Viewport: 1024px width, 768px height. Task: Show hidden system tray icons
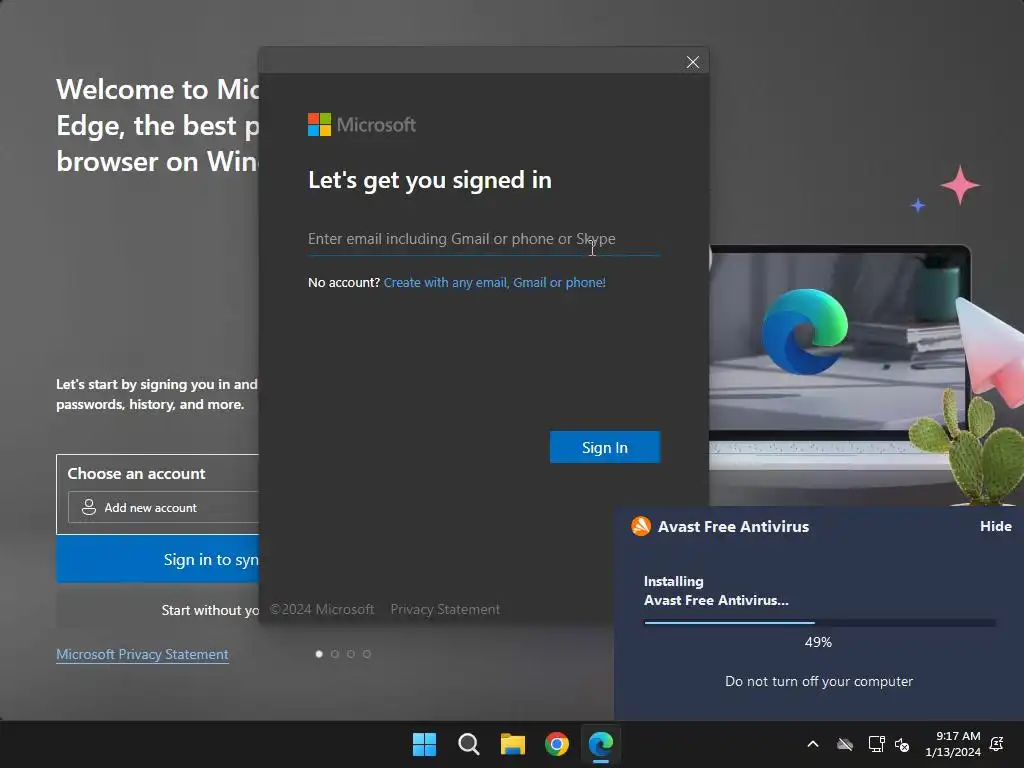point(813,744)
